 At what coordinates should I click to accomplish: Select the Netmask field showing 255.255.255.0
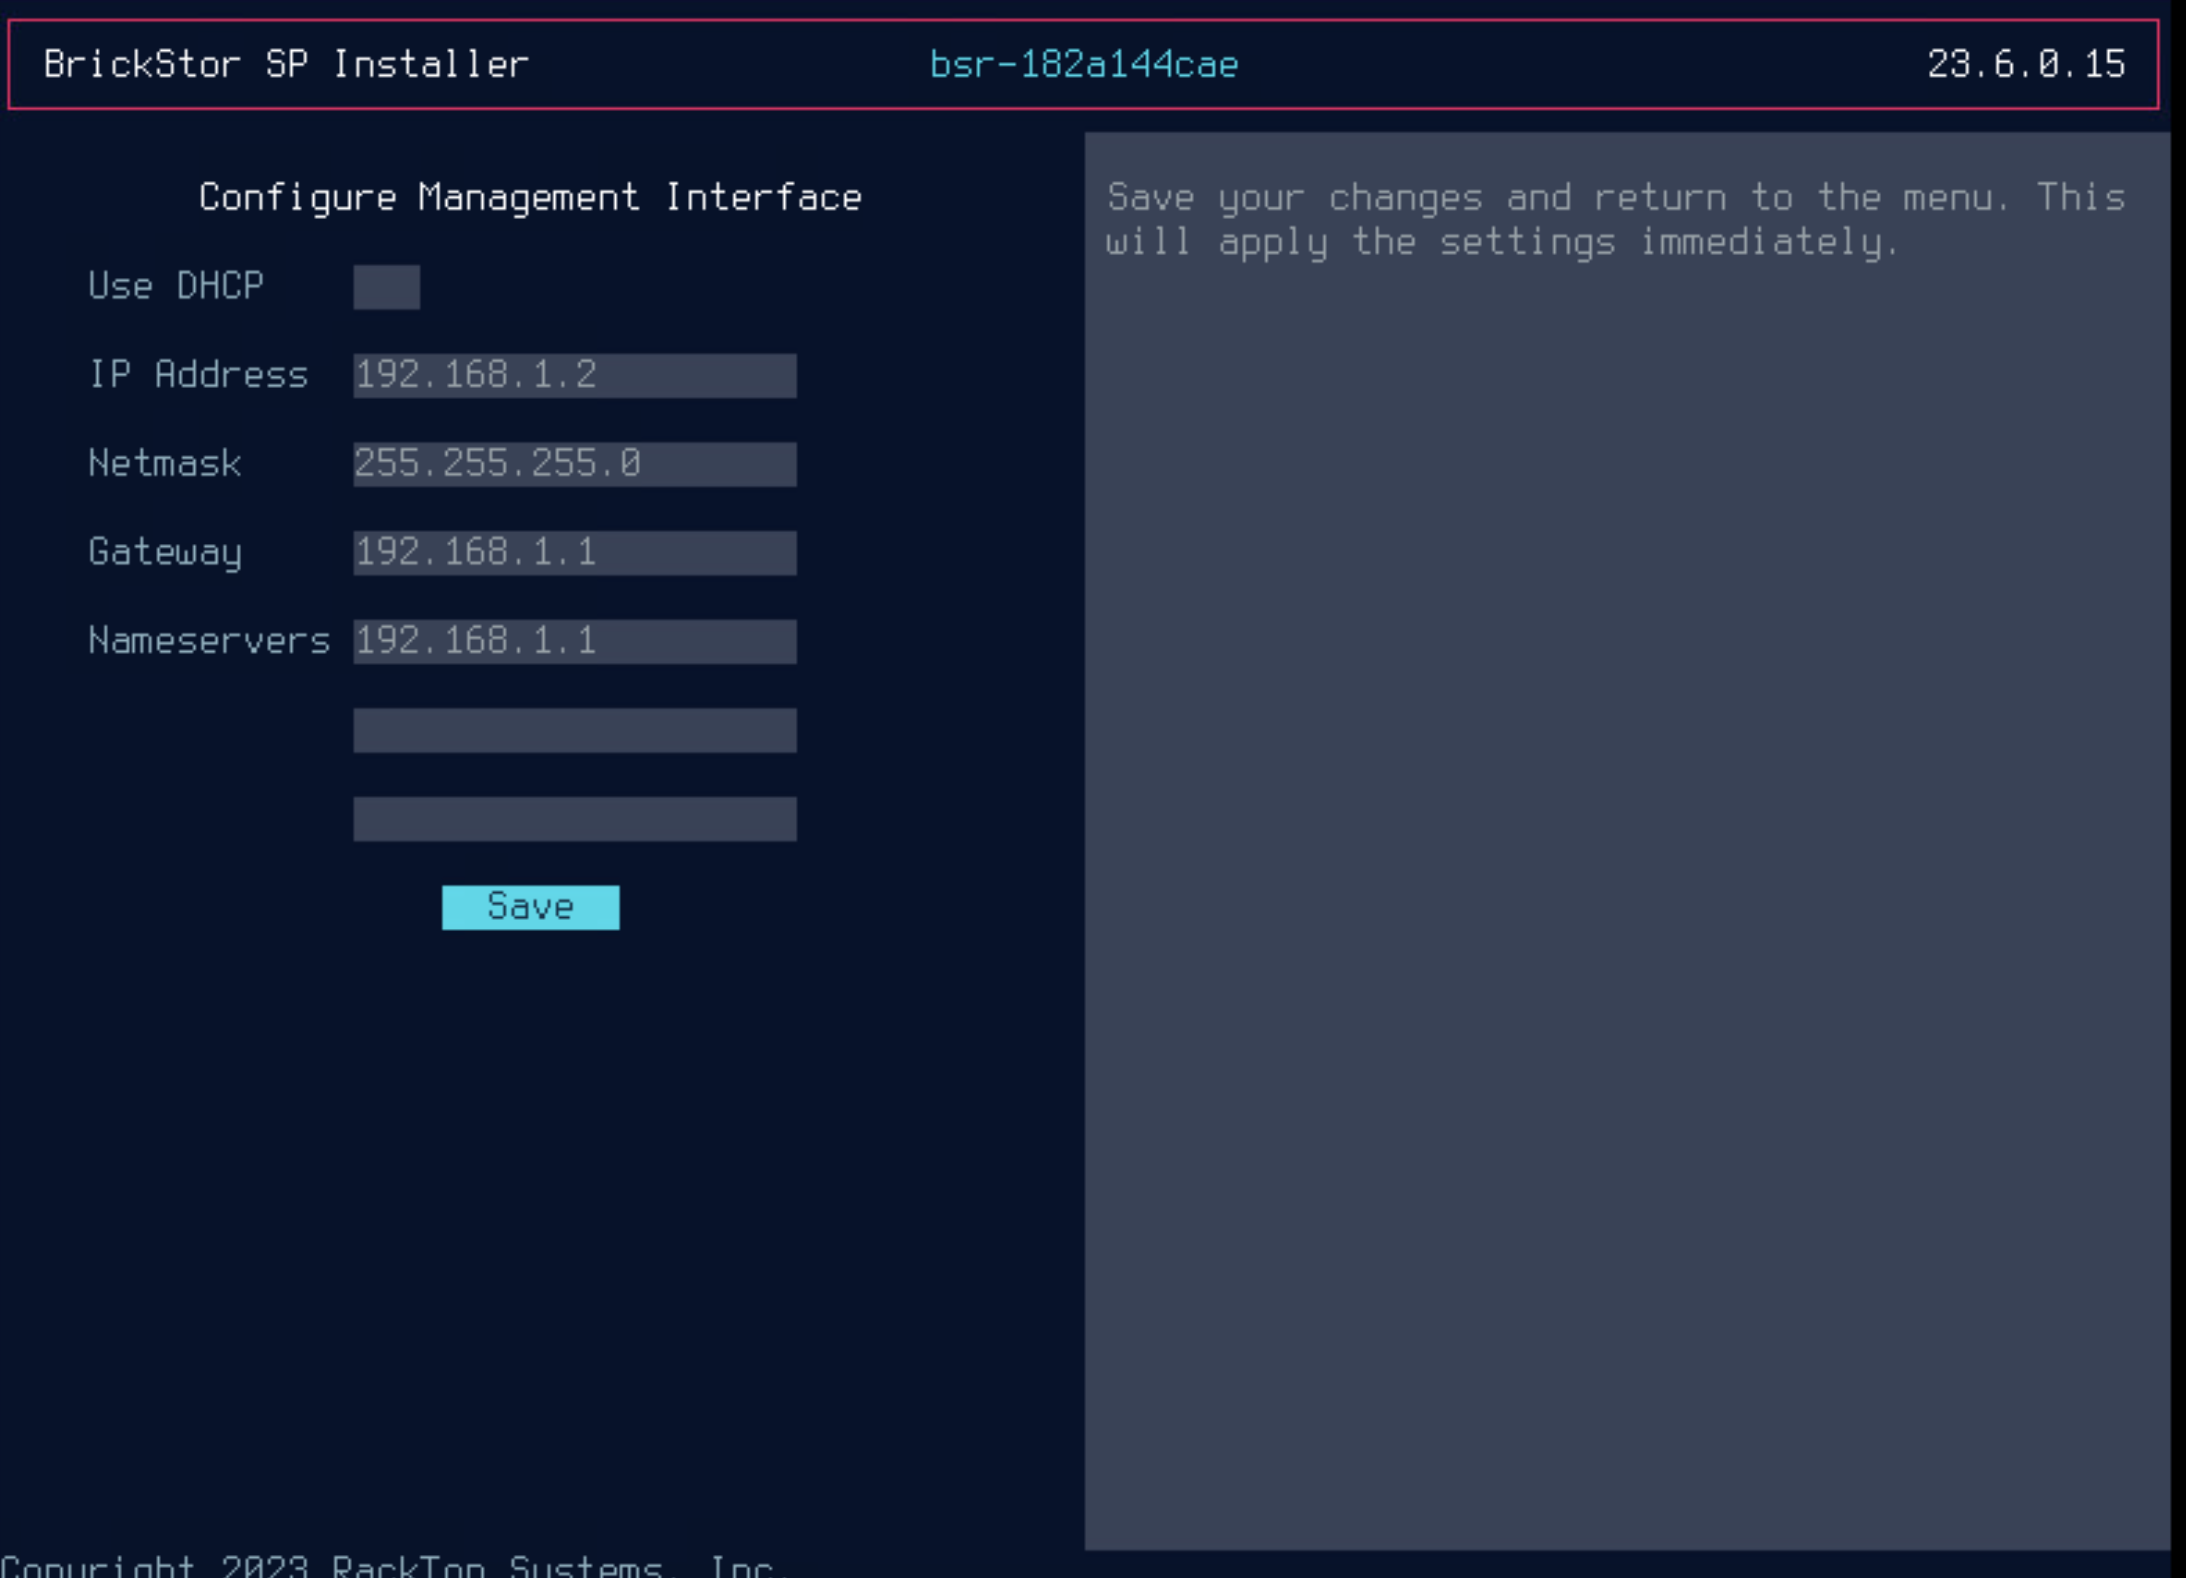573,464
